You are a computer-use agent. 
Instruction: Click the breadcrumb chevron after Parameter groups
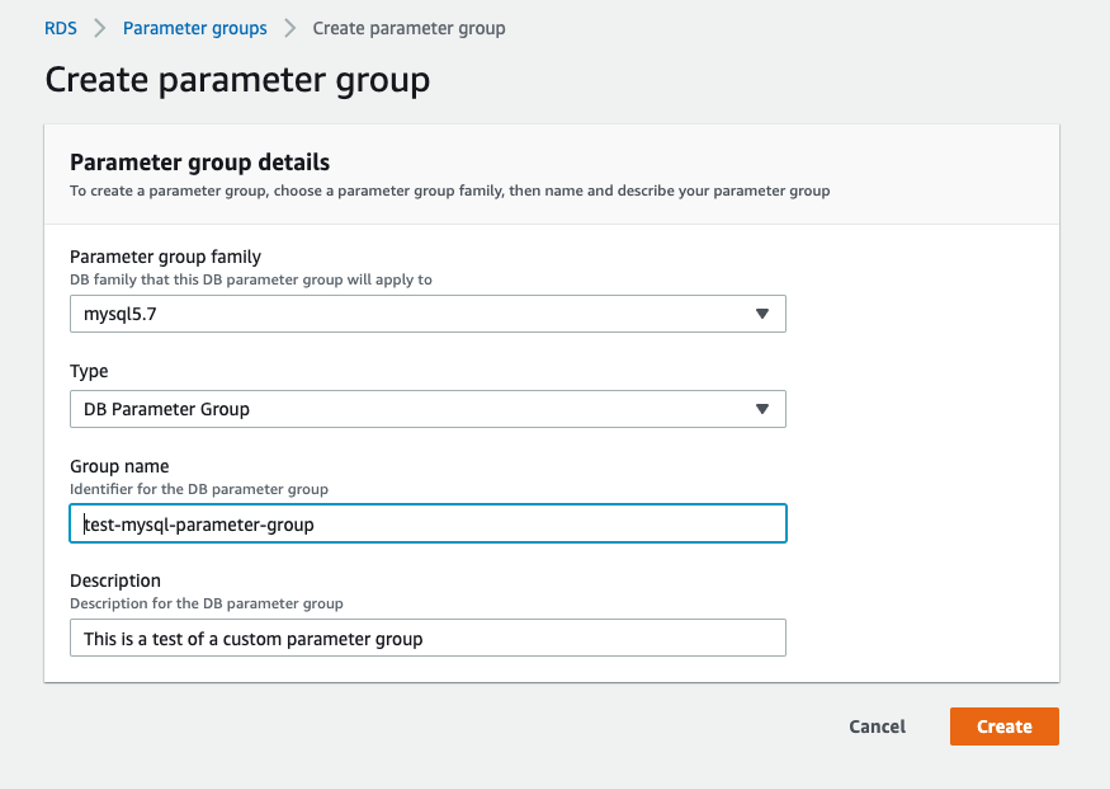point(290,28)
